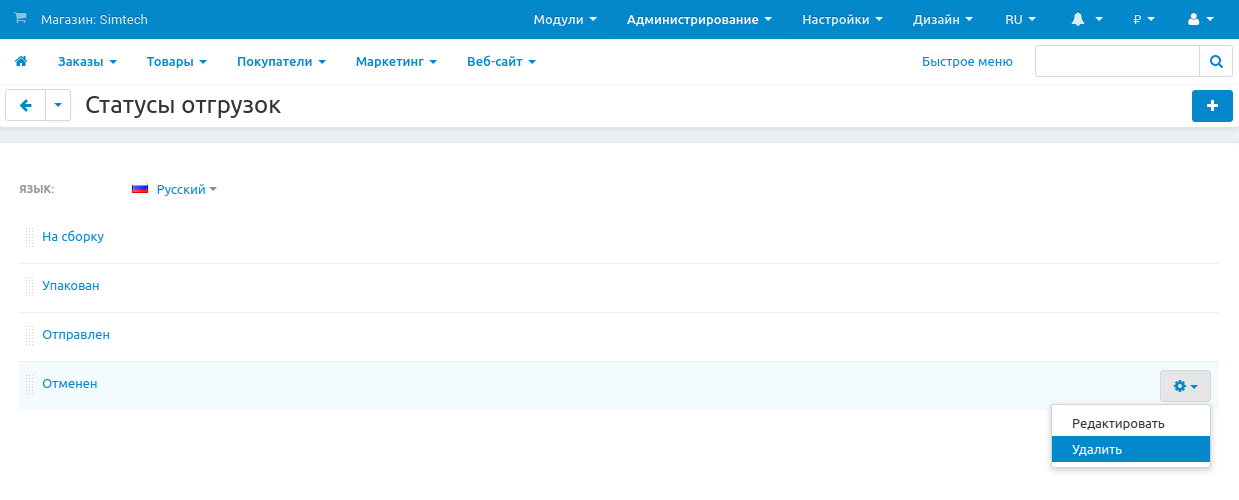Expand the RU language selector
This screenshot has width=1239, height=500.
coord(1020,19)
